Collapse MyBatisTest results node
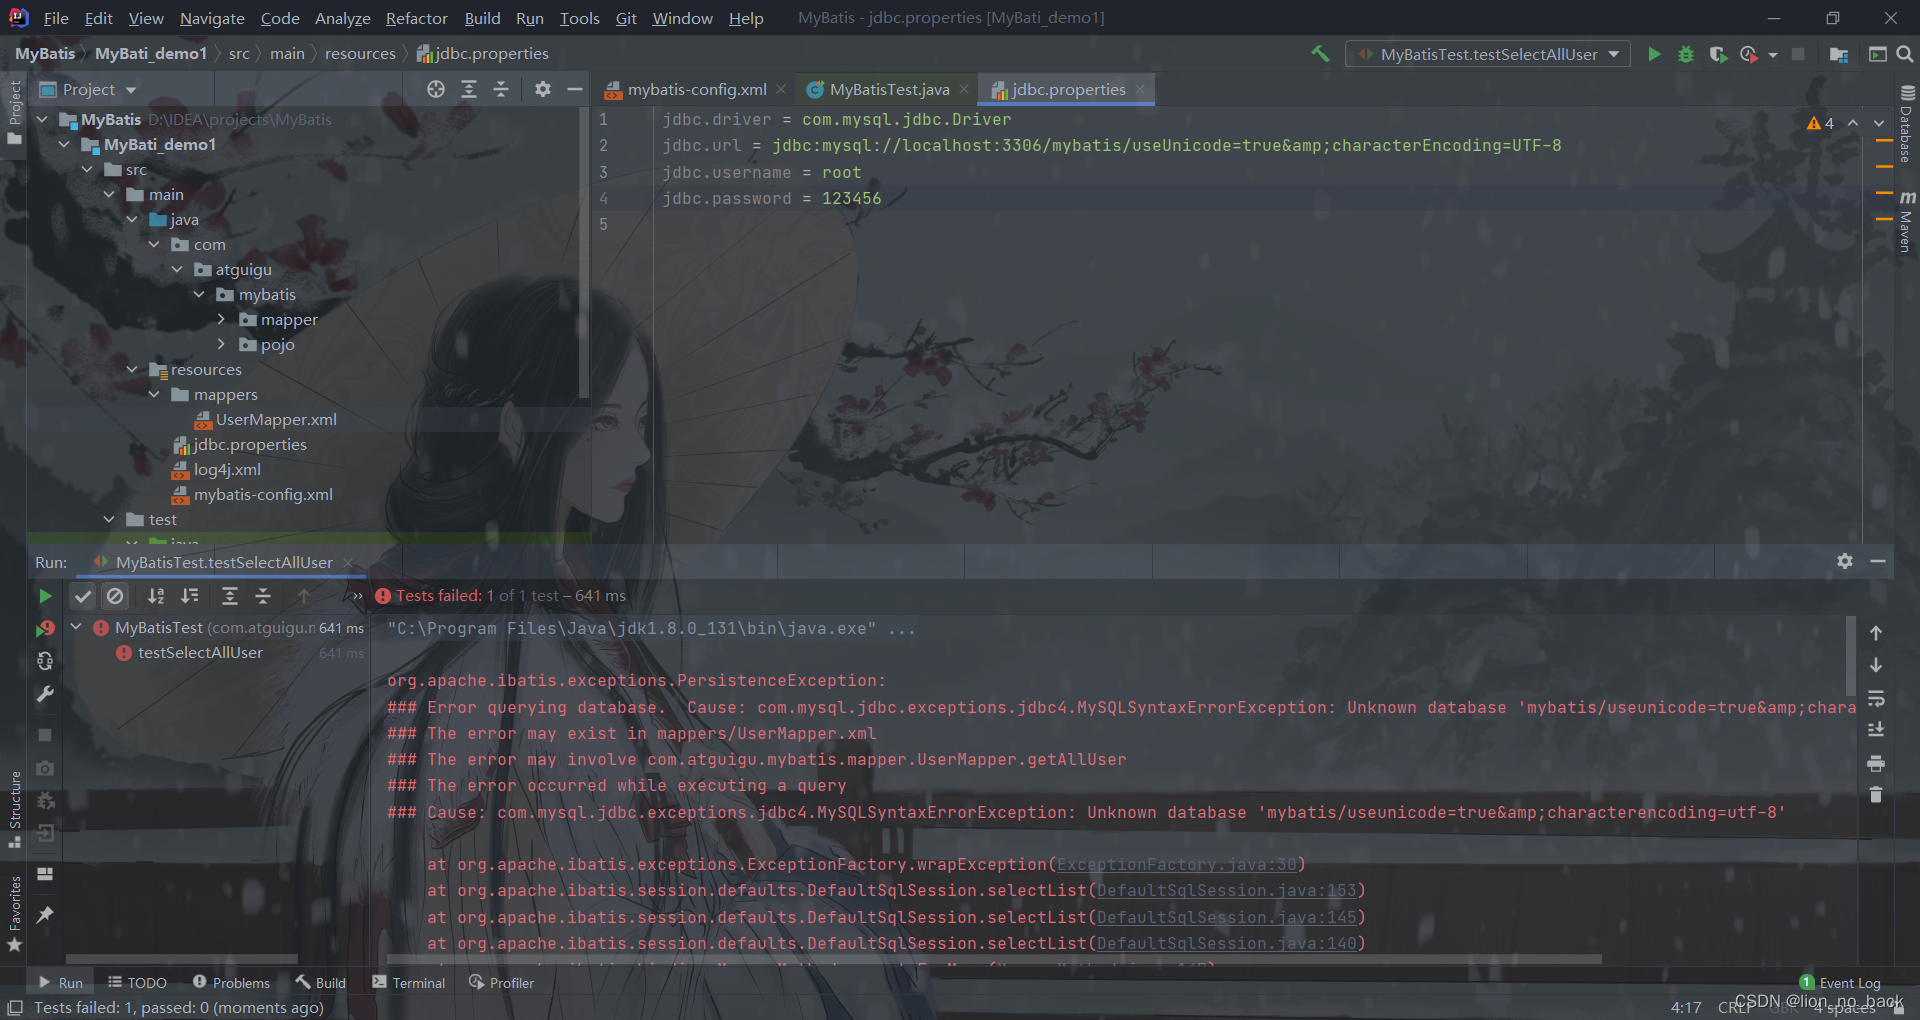1920x1020 pixels. (76, 627)
